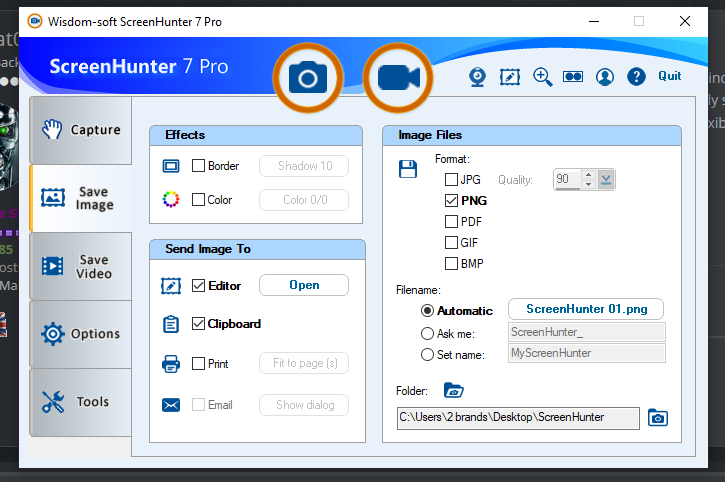Close the ScreenHunter window
Image resolution: width=725 pixels, height=482 pixels.
[x=685, y=21]
